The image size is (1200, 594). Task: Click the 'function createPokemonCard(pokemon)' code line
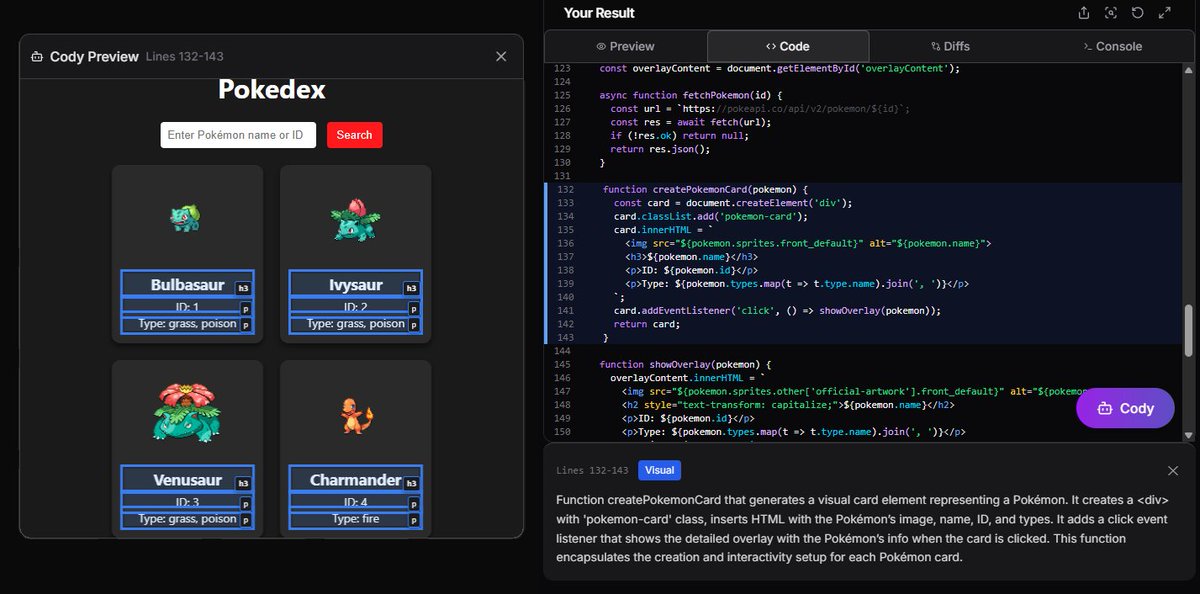click(x=705, y=189)
